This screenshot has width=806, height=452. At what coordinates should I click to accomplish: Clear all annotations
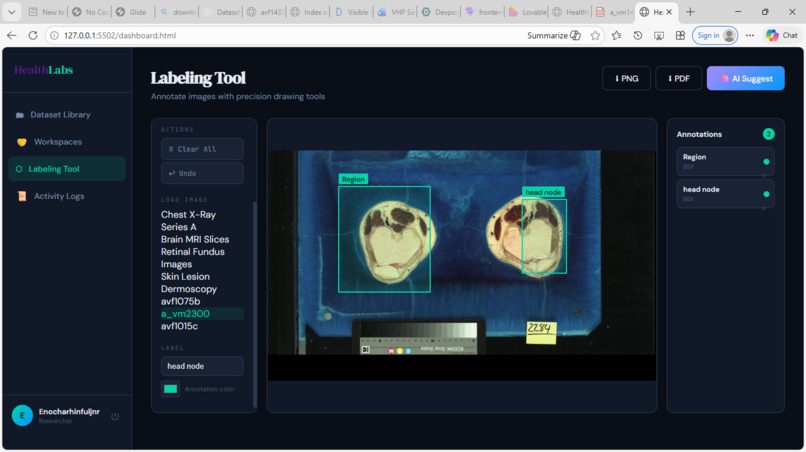click(x=202, y=149)
